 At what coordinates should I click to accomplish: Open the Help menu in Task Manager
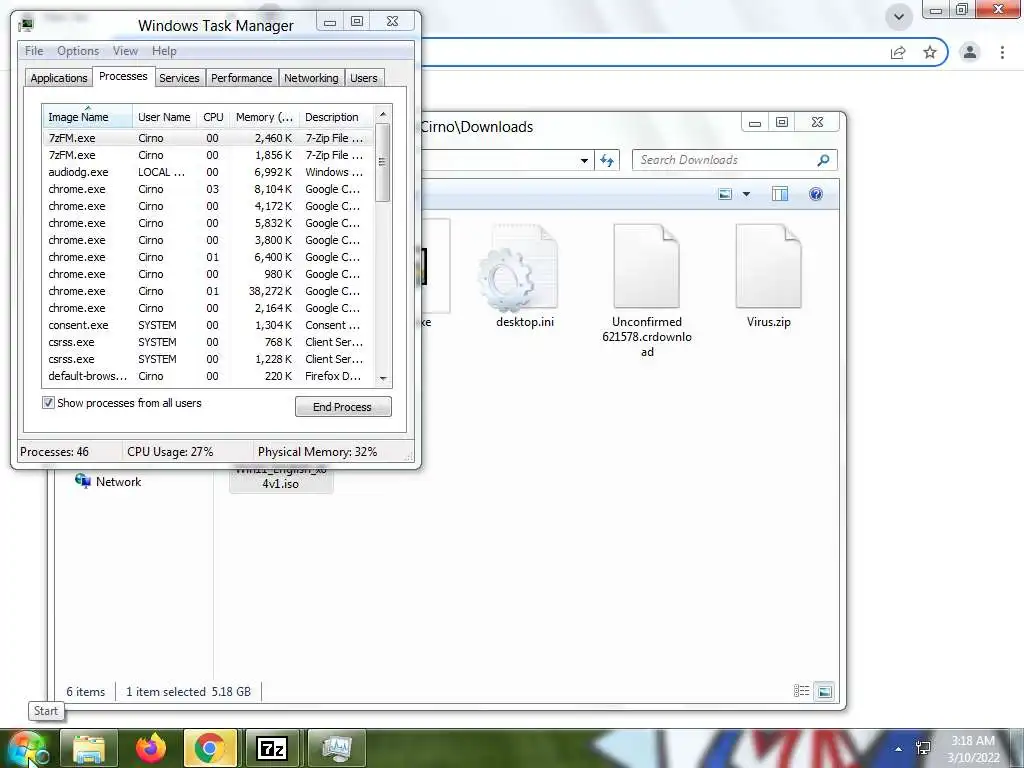pyautogui.click(x=164, y=51)
